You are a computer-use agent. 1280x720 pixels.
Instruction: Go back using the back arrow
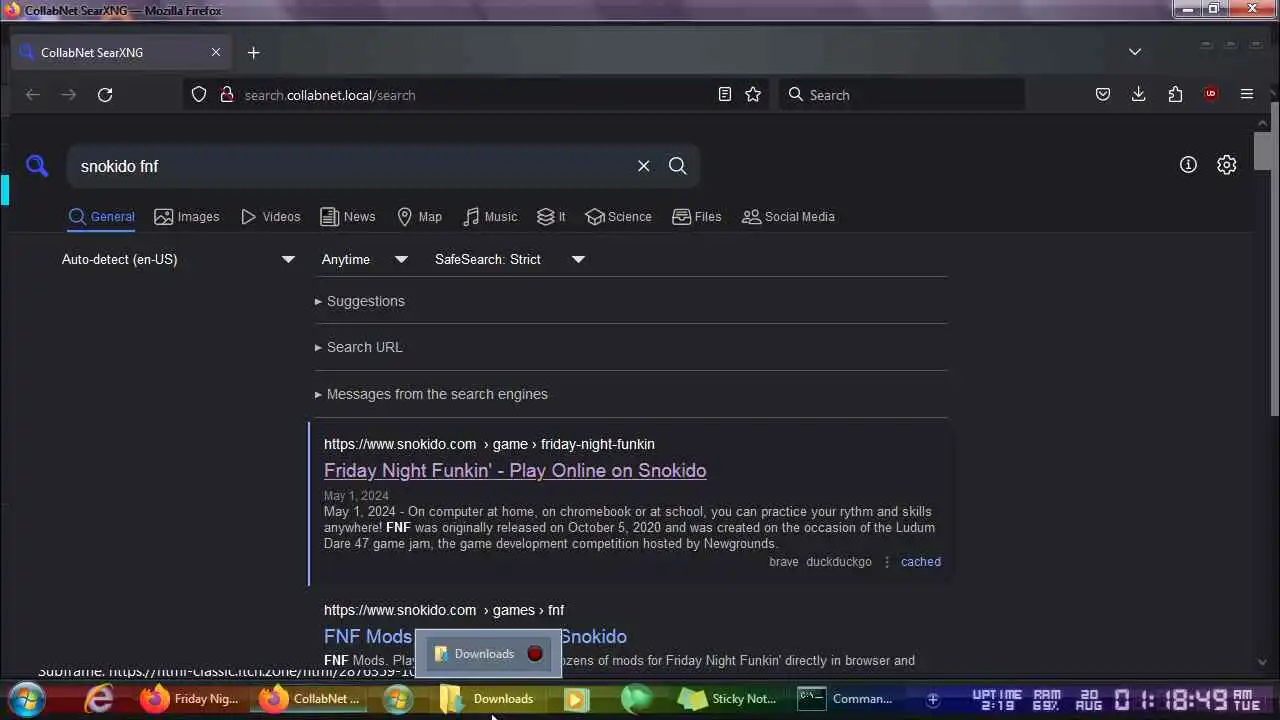point(33,95)
